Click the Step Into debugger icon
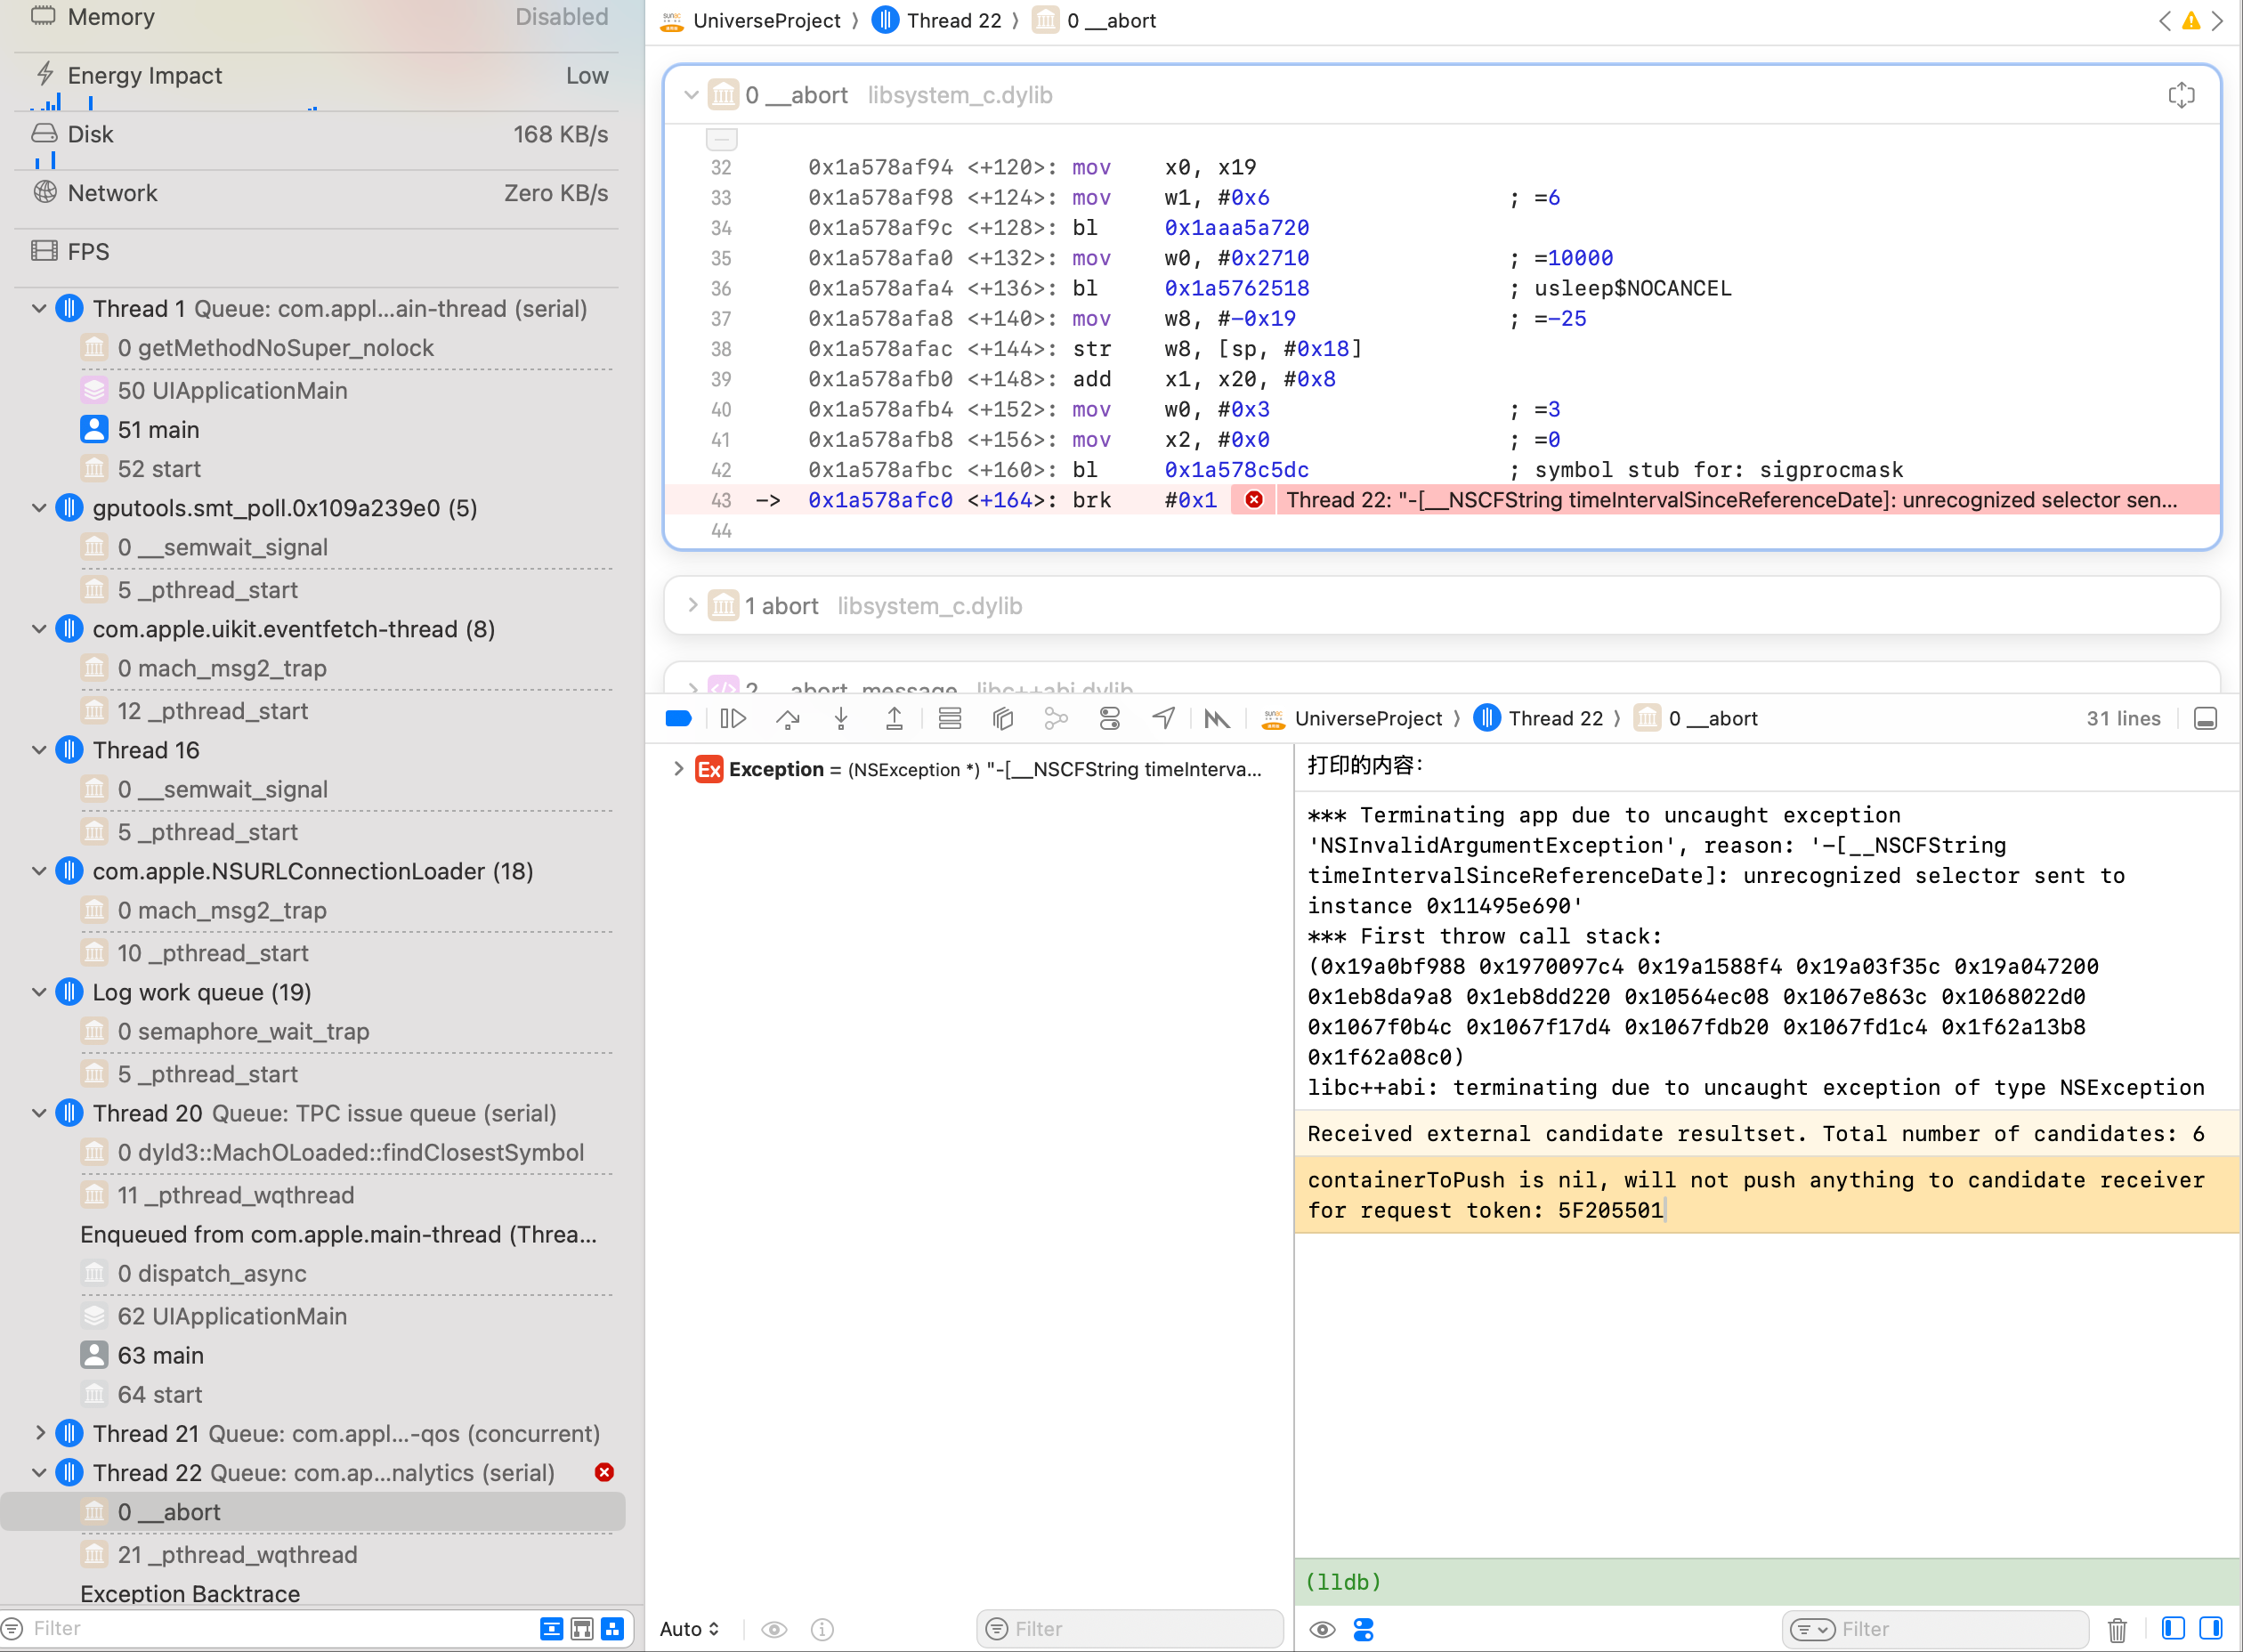The height and width of the screenshot is (1652, 2243). point(841,718)
